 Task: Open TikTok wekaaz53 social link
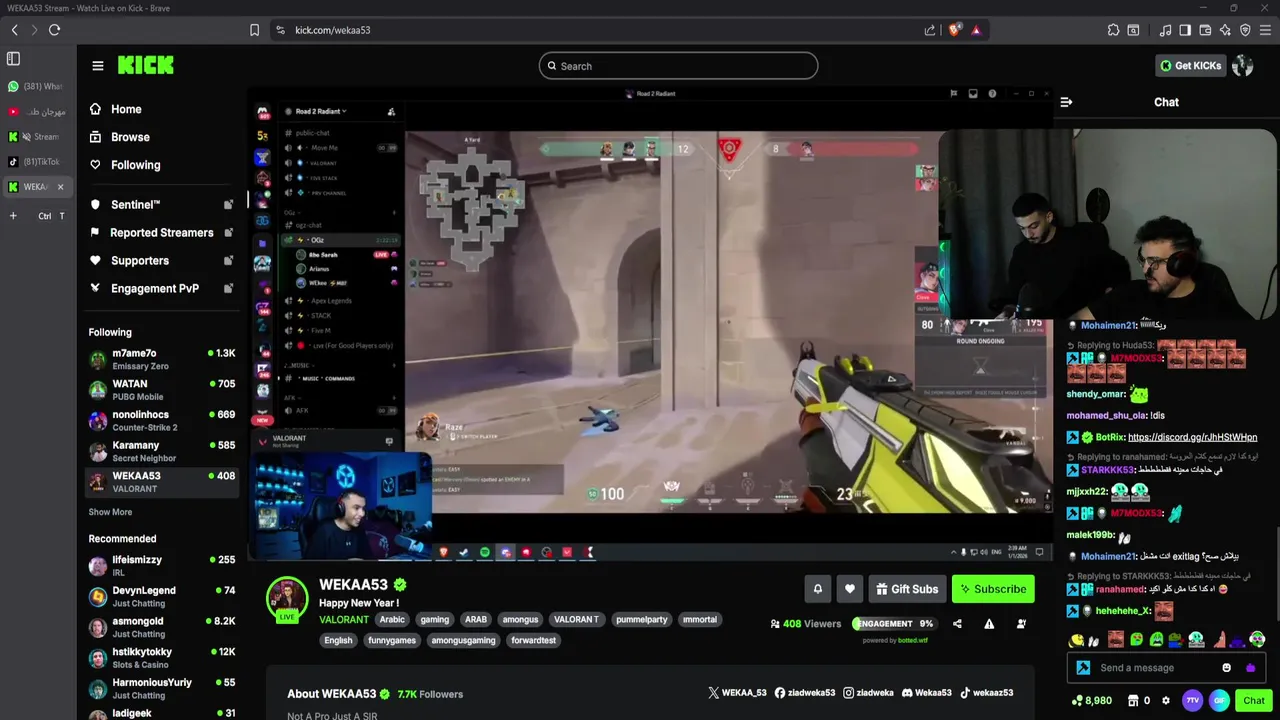click(x=987, y=692)
